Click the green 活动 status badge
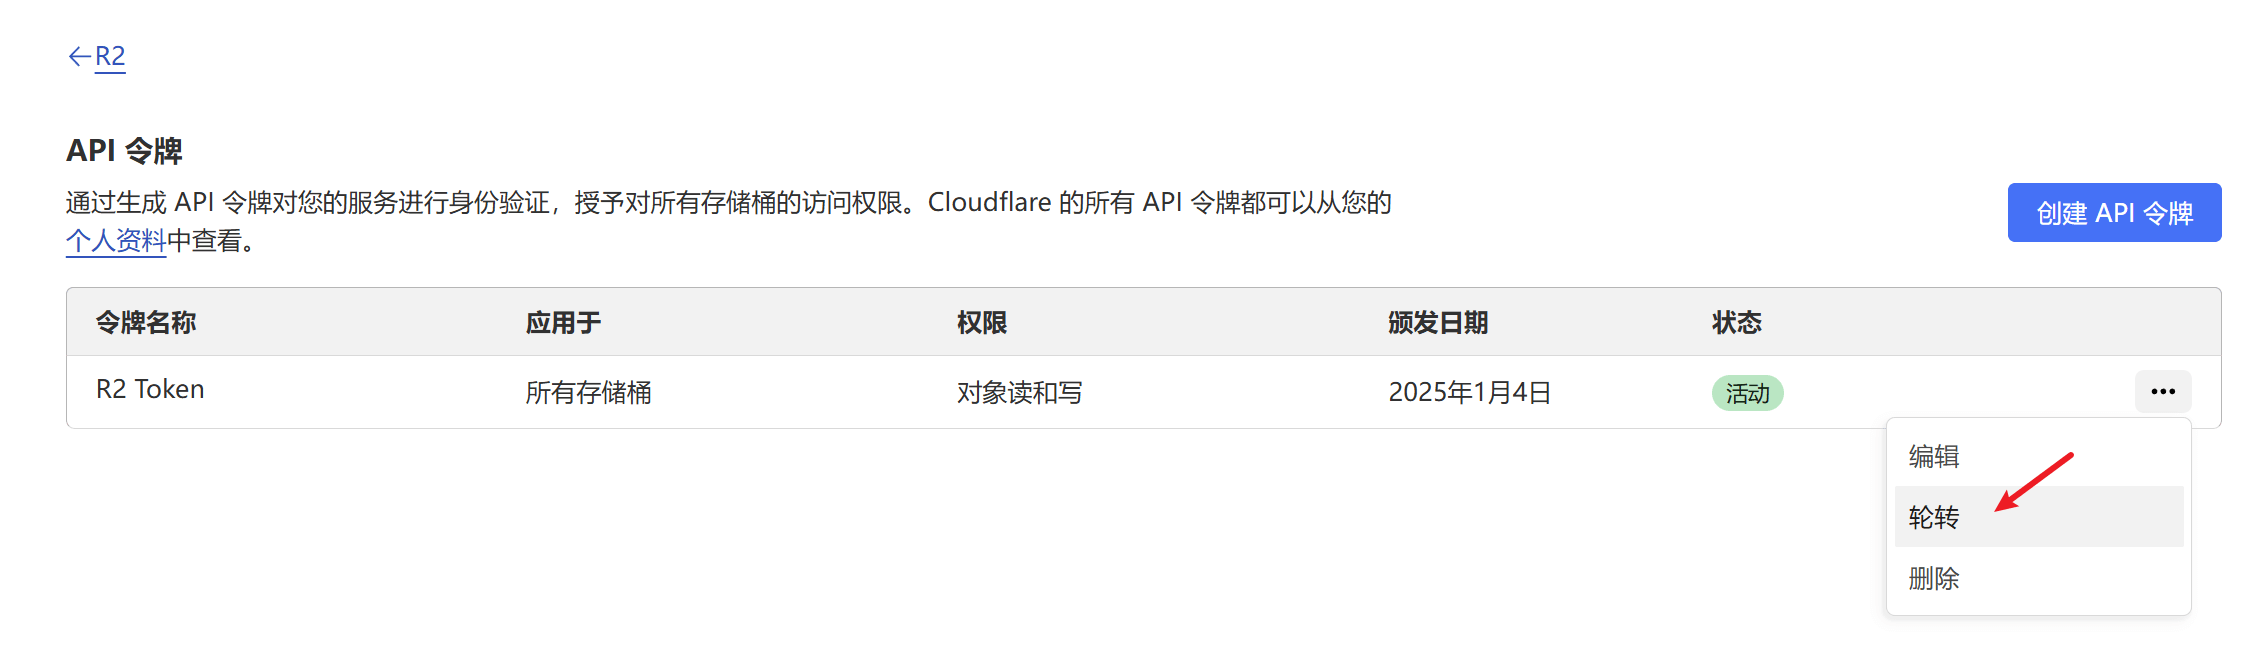This screenshot has height=649, width=2264. 1747,393
